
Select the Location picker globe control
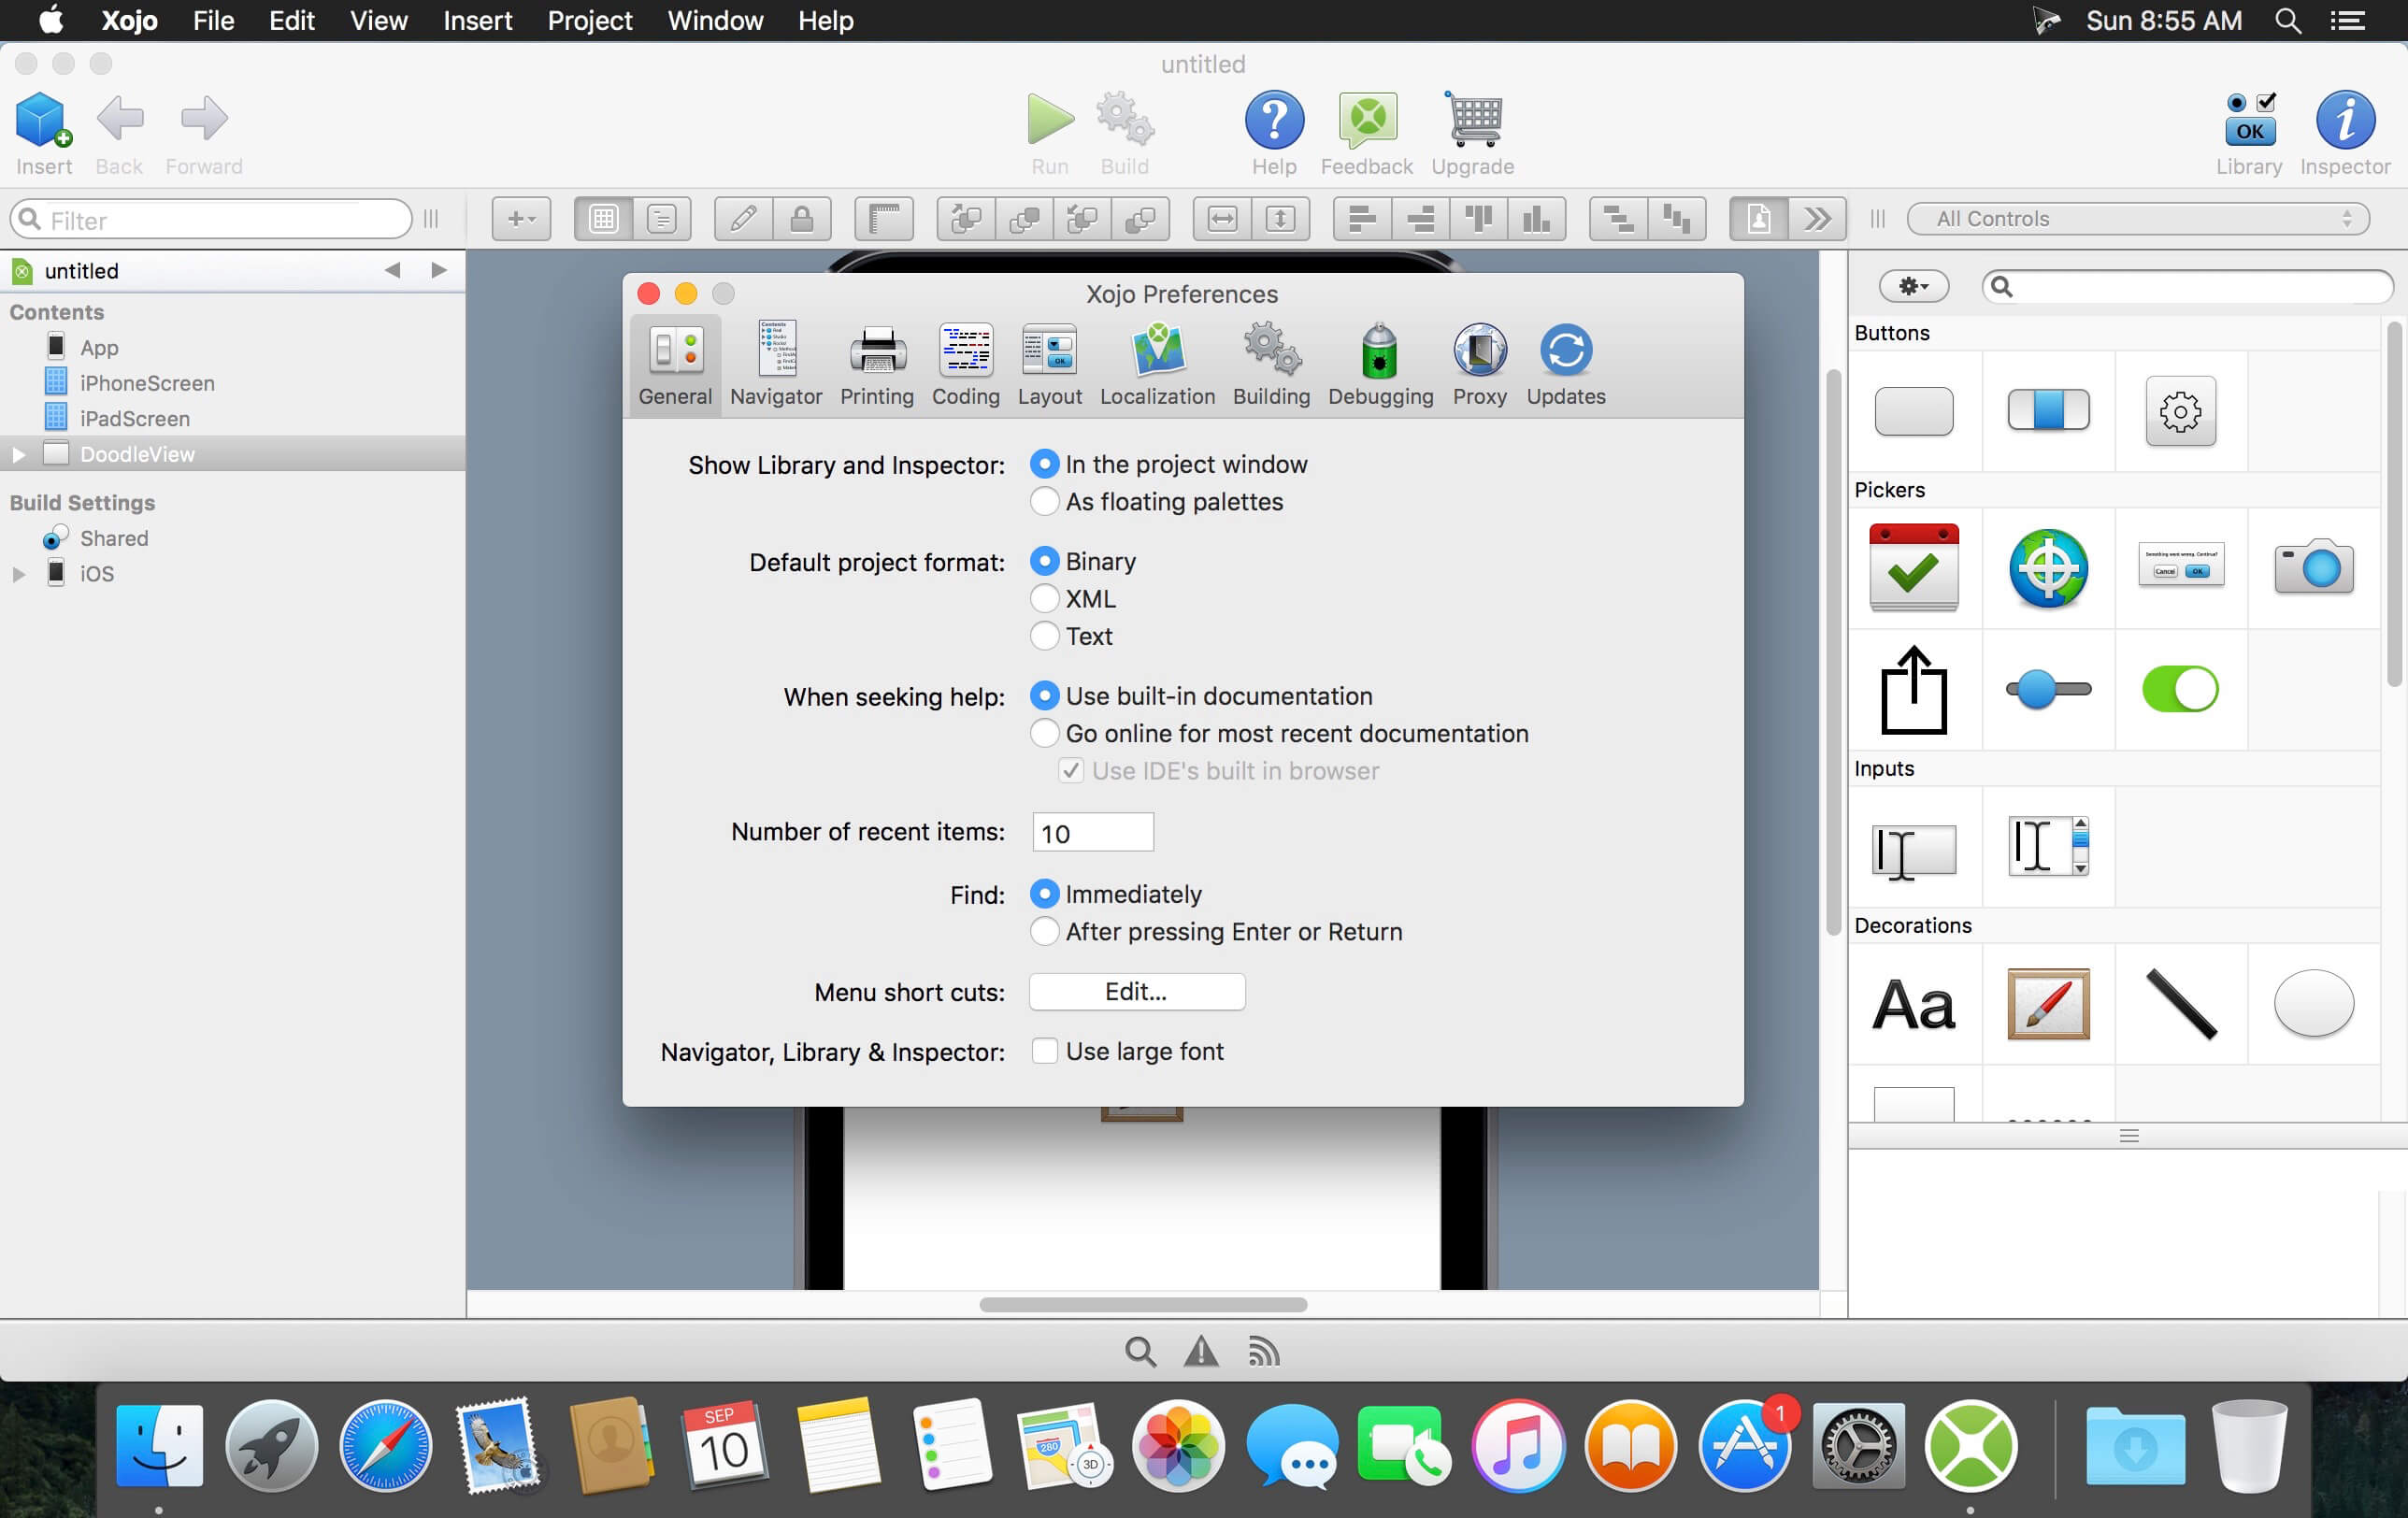click(2047, 568)
